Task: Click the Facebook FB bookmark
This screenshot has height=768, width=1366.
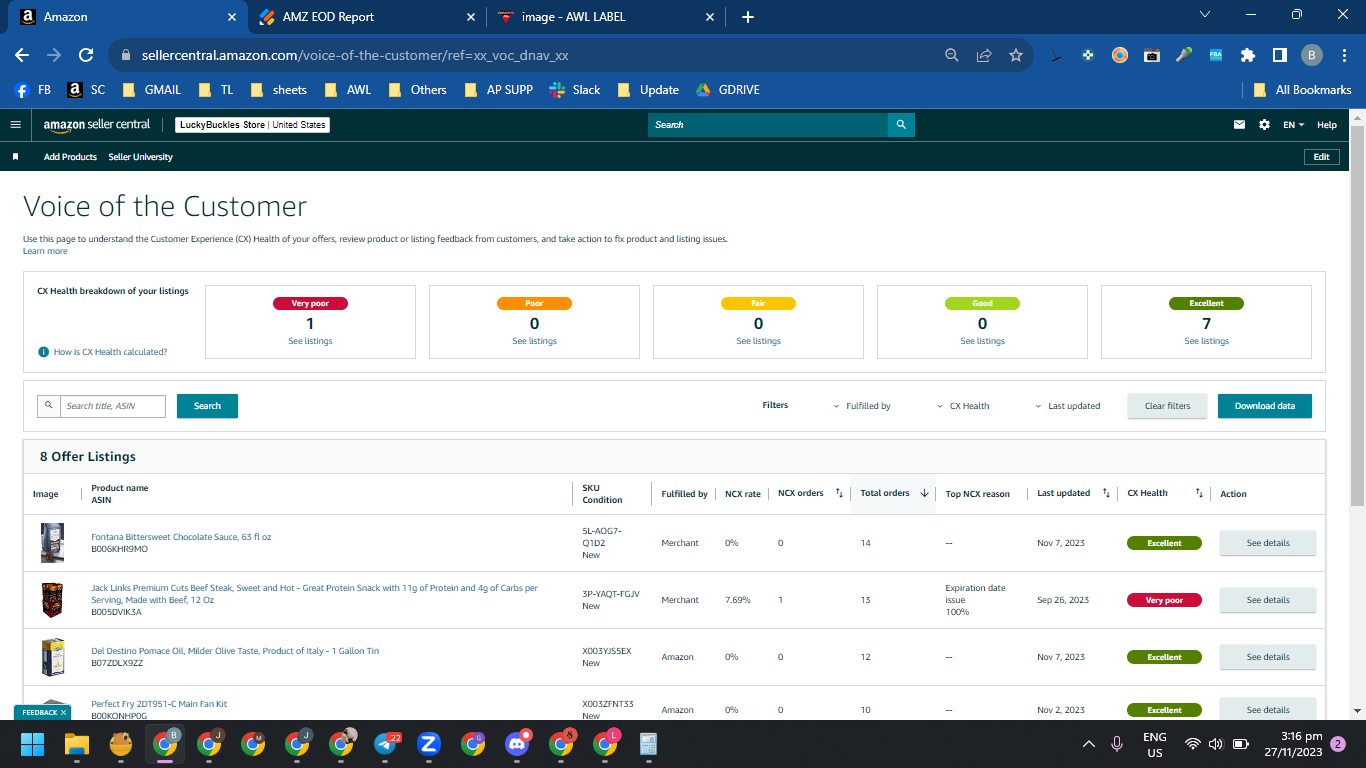Action: [x=32, y=90]
